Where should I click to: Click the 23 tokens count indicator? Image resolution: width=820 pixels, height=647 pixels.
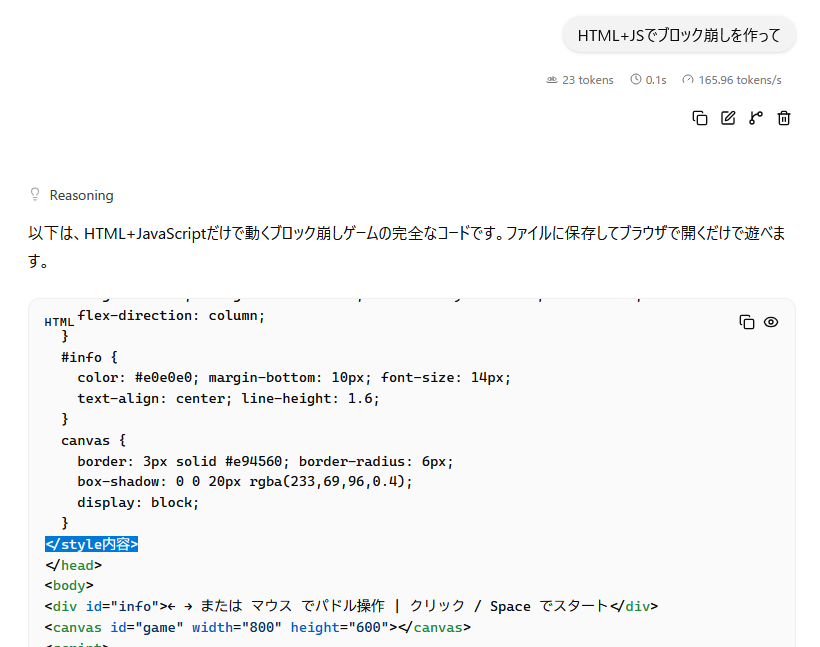click(x=580, y=80)
